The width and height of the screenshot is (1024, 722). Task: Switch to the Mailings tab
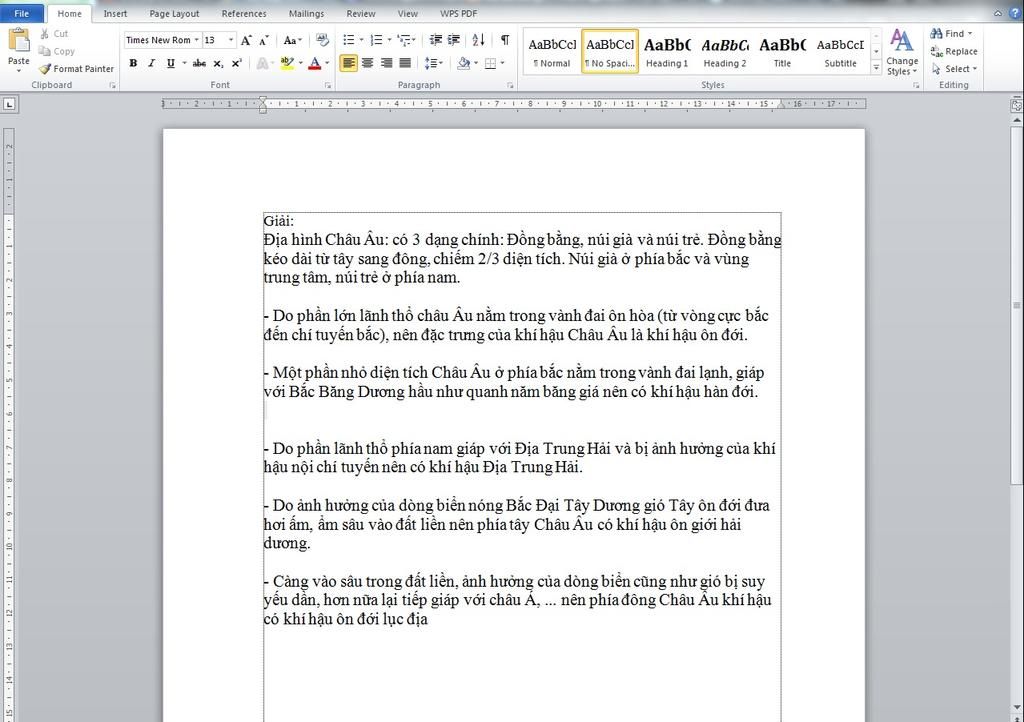click(x=306, y=13)
